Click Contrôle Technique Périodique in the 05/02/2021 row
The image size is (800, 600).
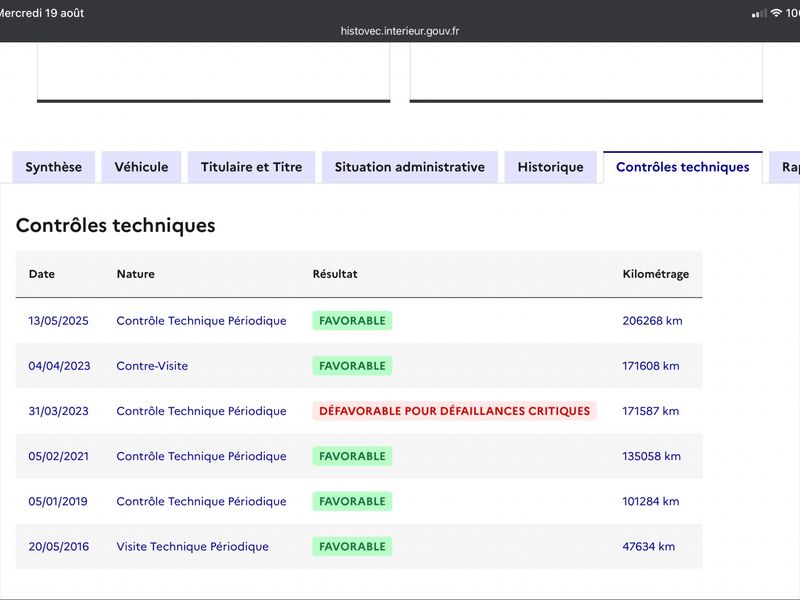(202, 456)
